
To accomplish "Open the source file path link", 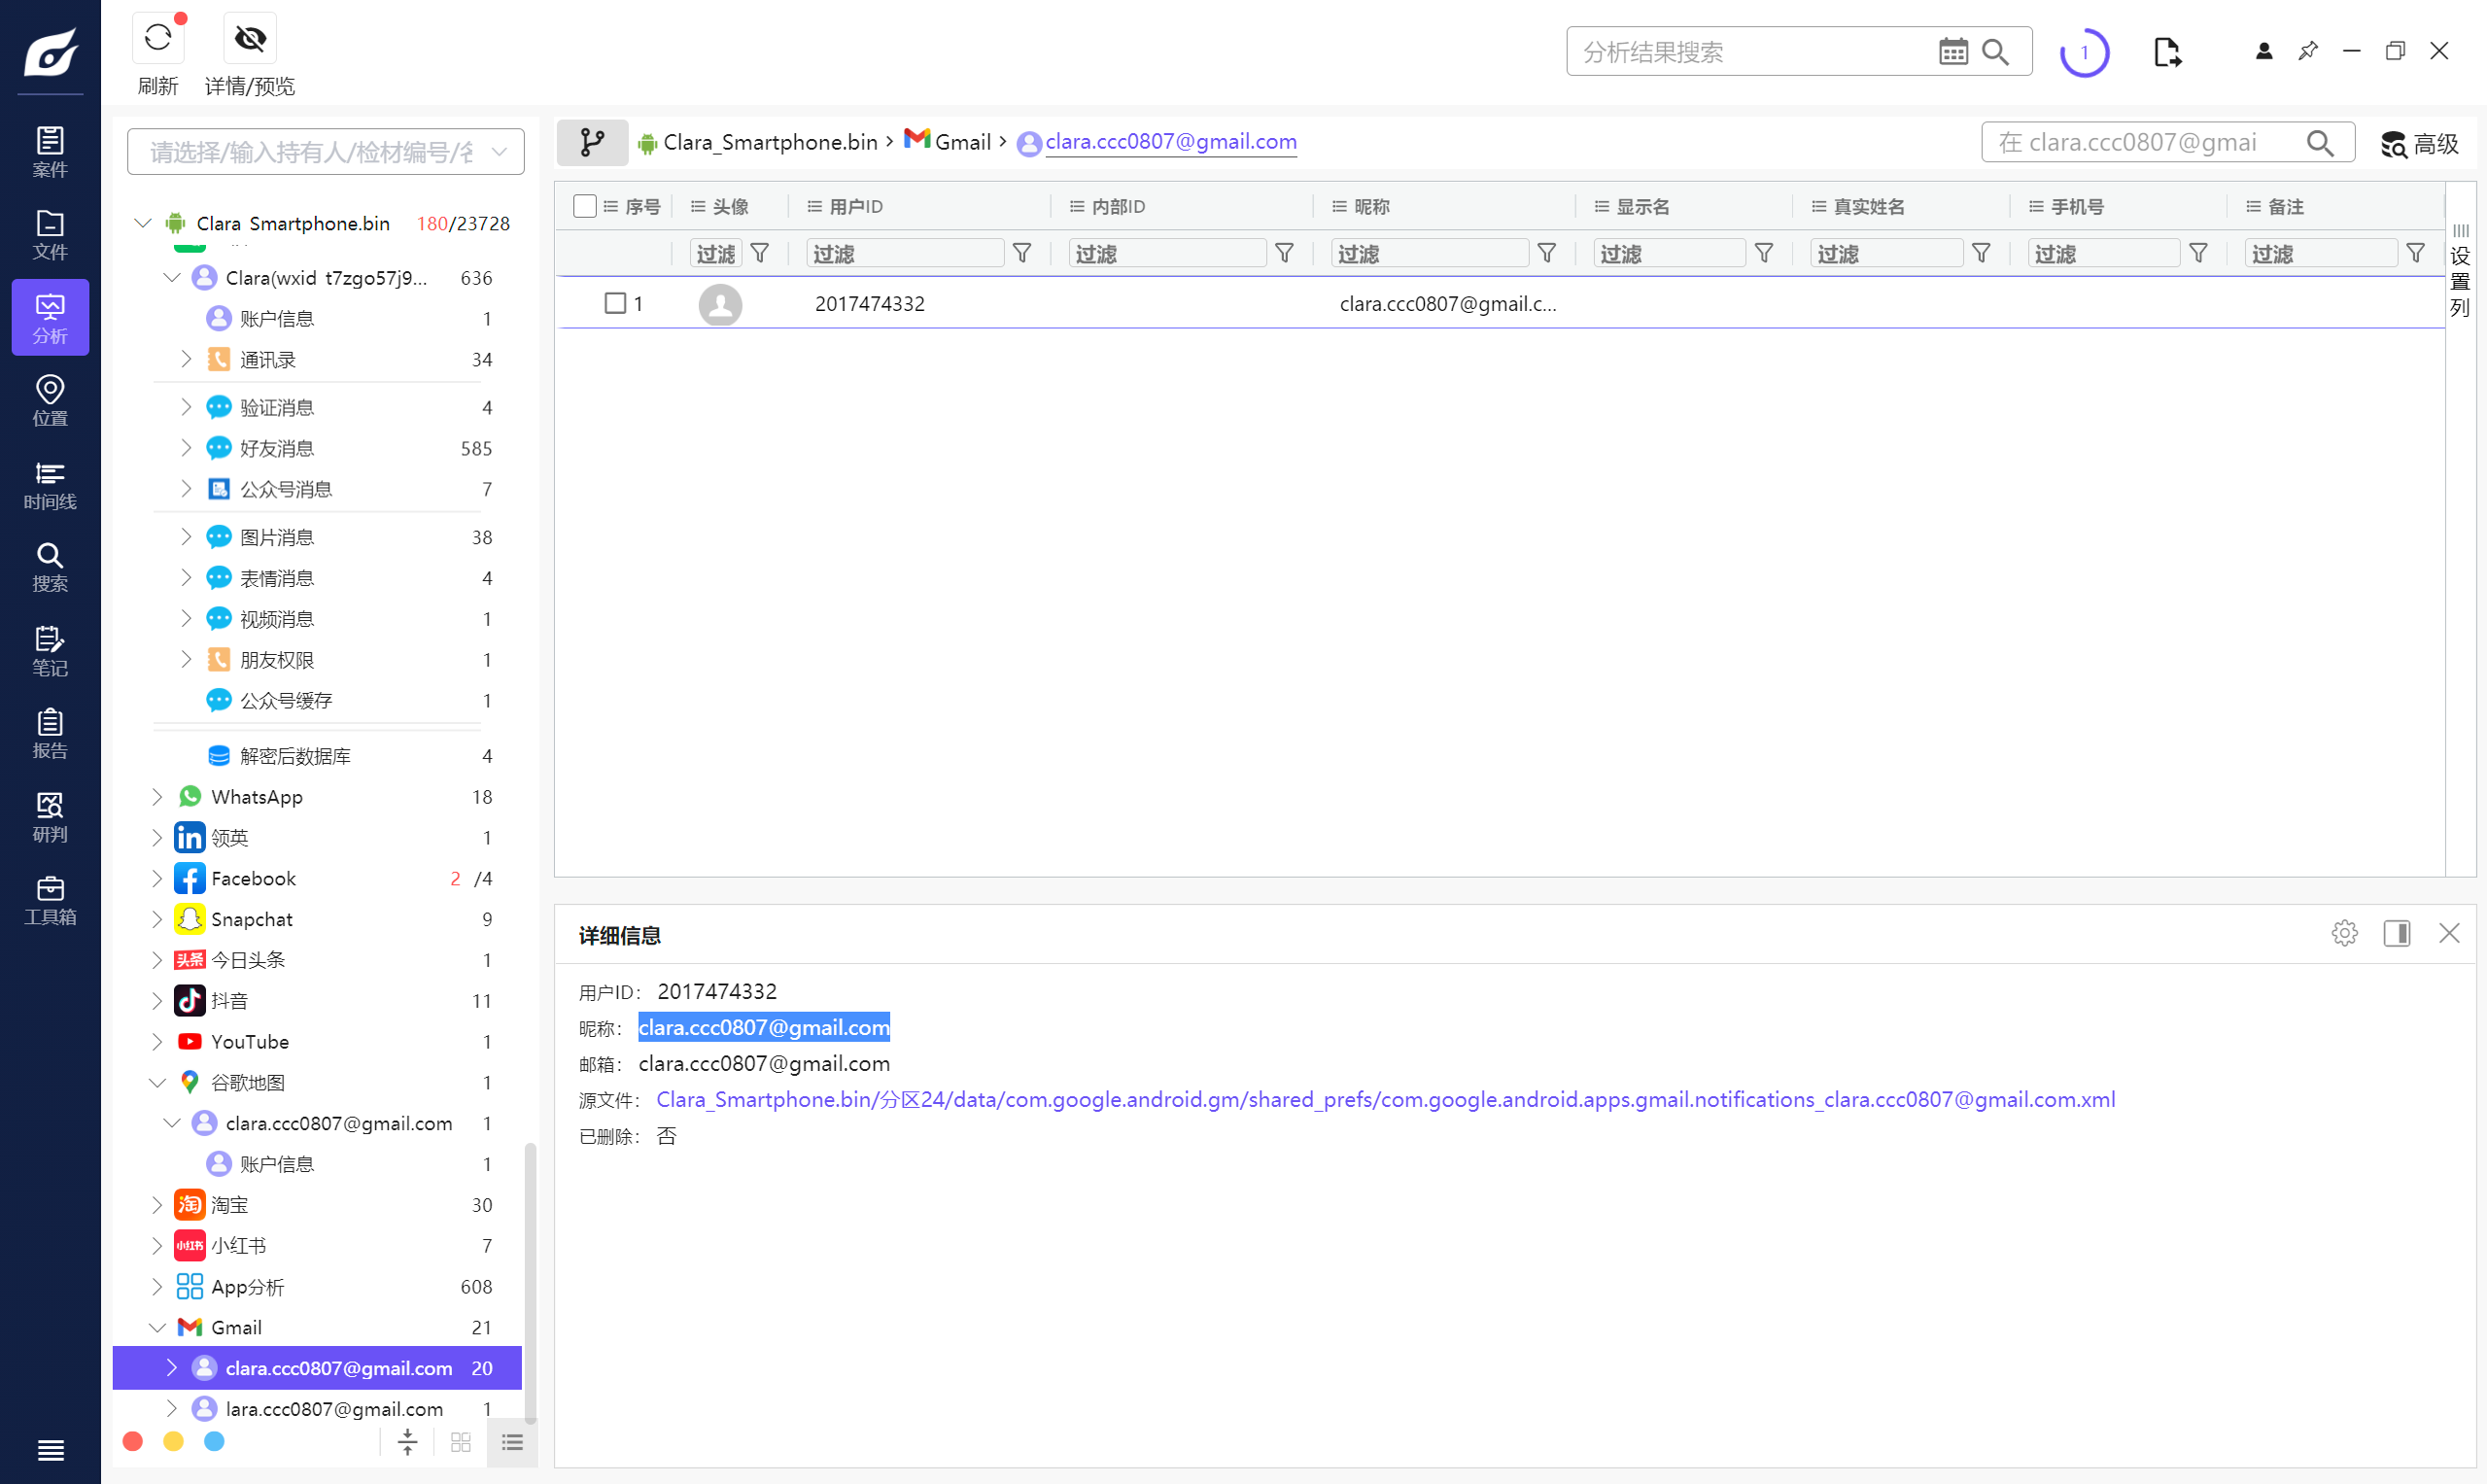I will click(x=1385, y=1099).
